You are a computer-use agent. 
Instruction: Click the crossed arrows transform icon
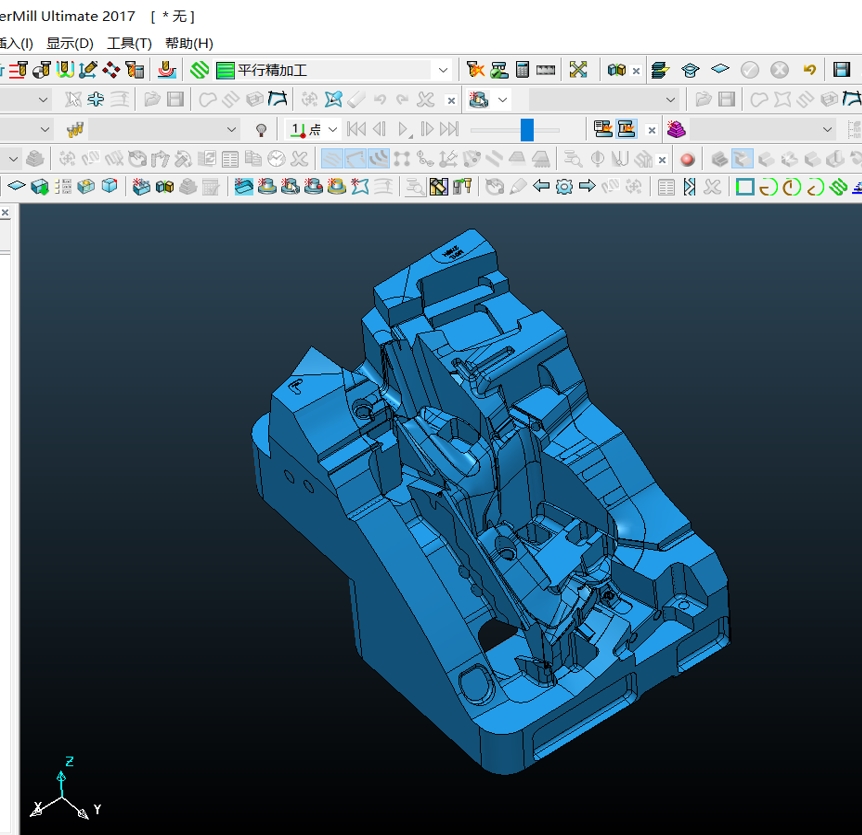click(578, 70)
